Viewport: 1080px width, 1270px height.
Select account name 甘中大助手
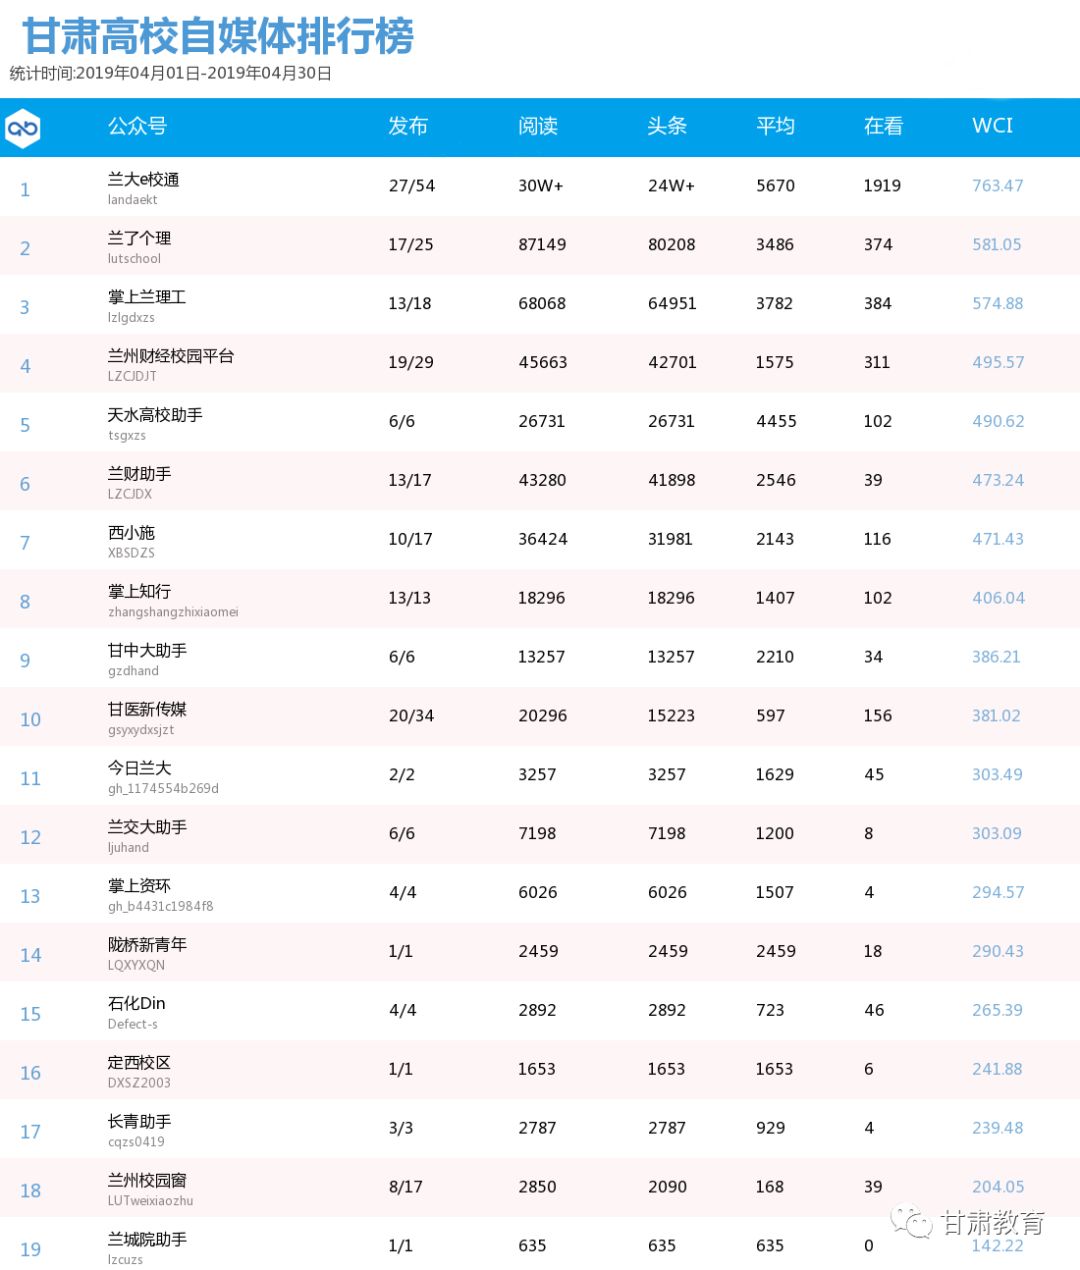click(x=147, y=652)
